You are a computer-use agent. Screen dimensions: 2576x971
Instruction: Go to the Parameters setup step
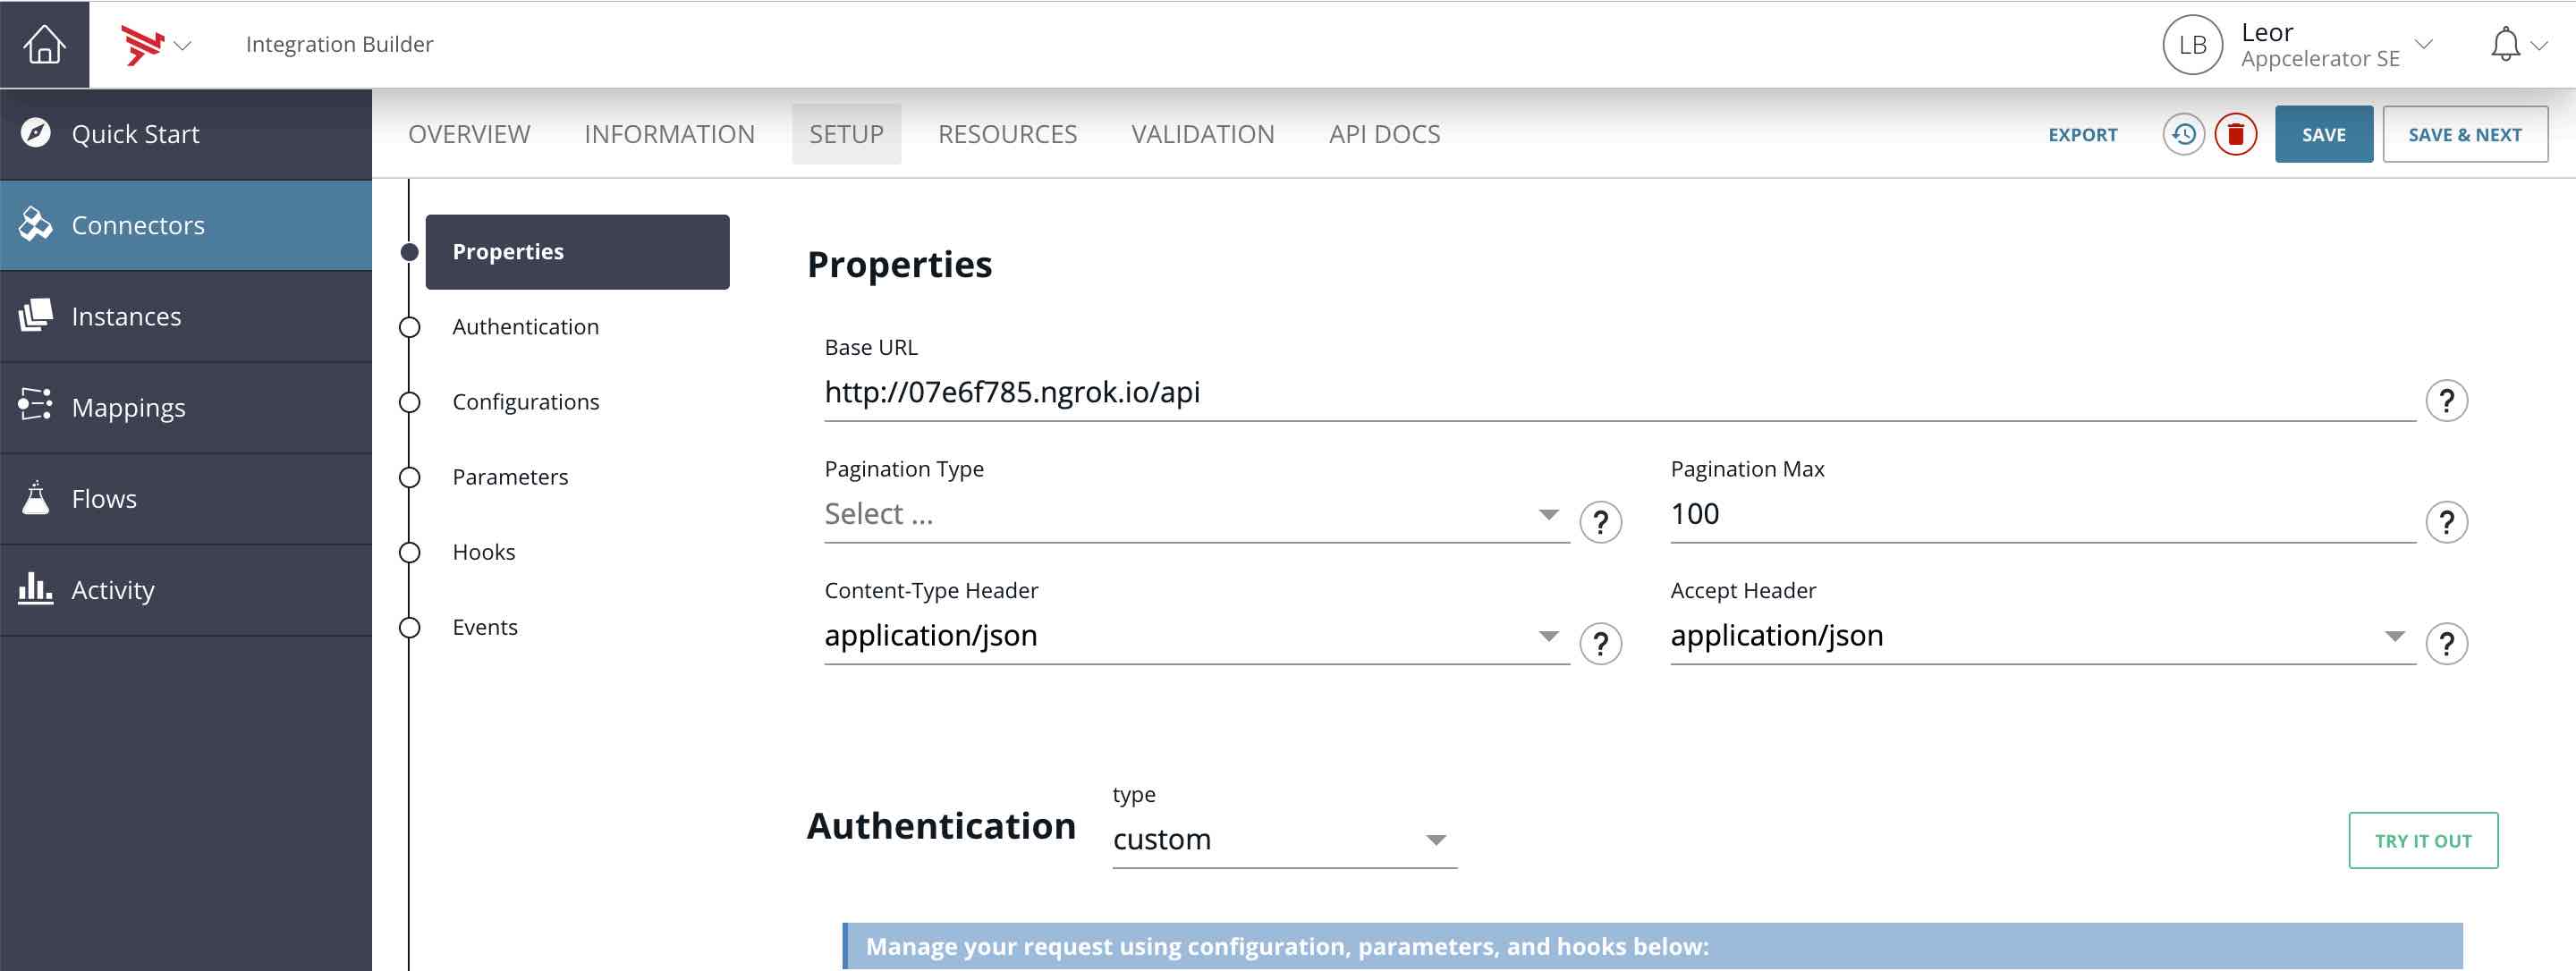(510, 477)
